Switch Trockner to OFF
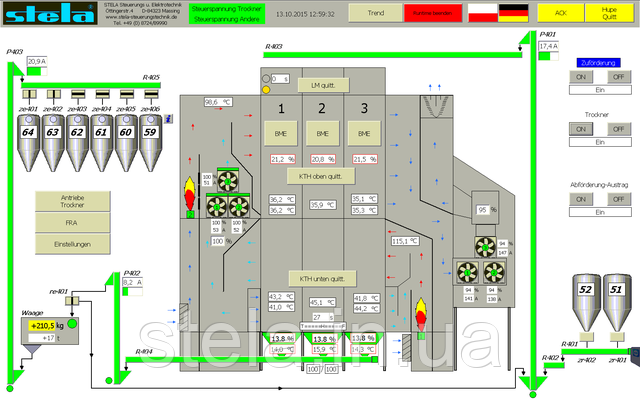The width and height of the screenshot is (640, 400). (x=617, y=129)
